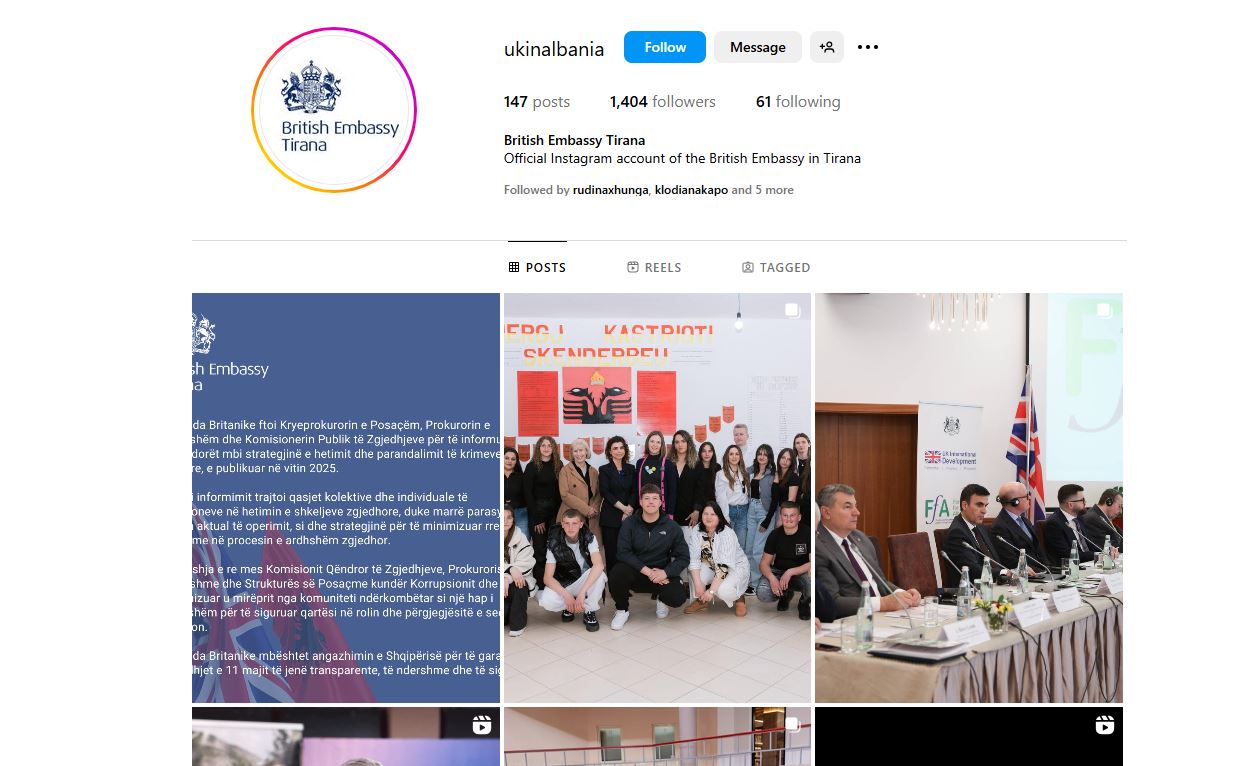Viewport: 1236px width, 766px height.
Task: Open klodianakapo's profile link
Action: (x=691, y=190)
